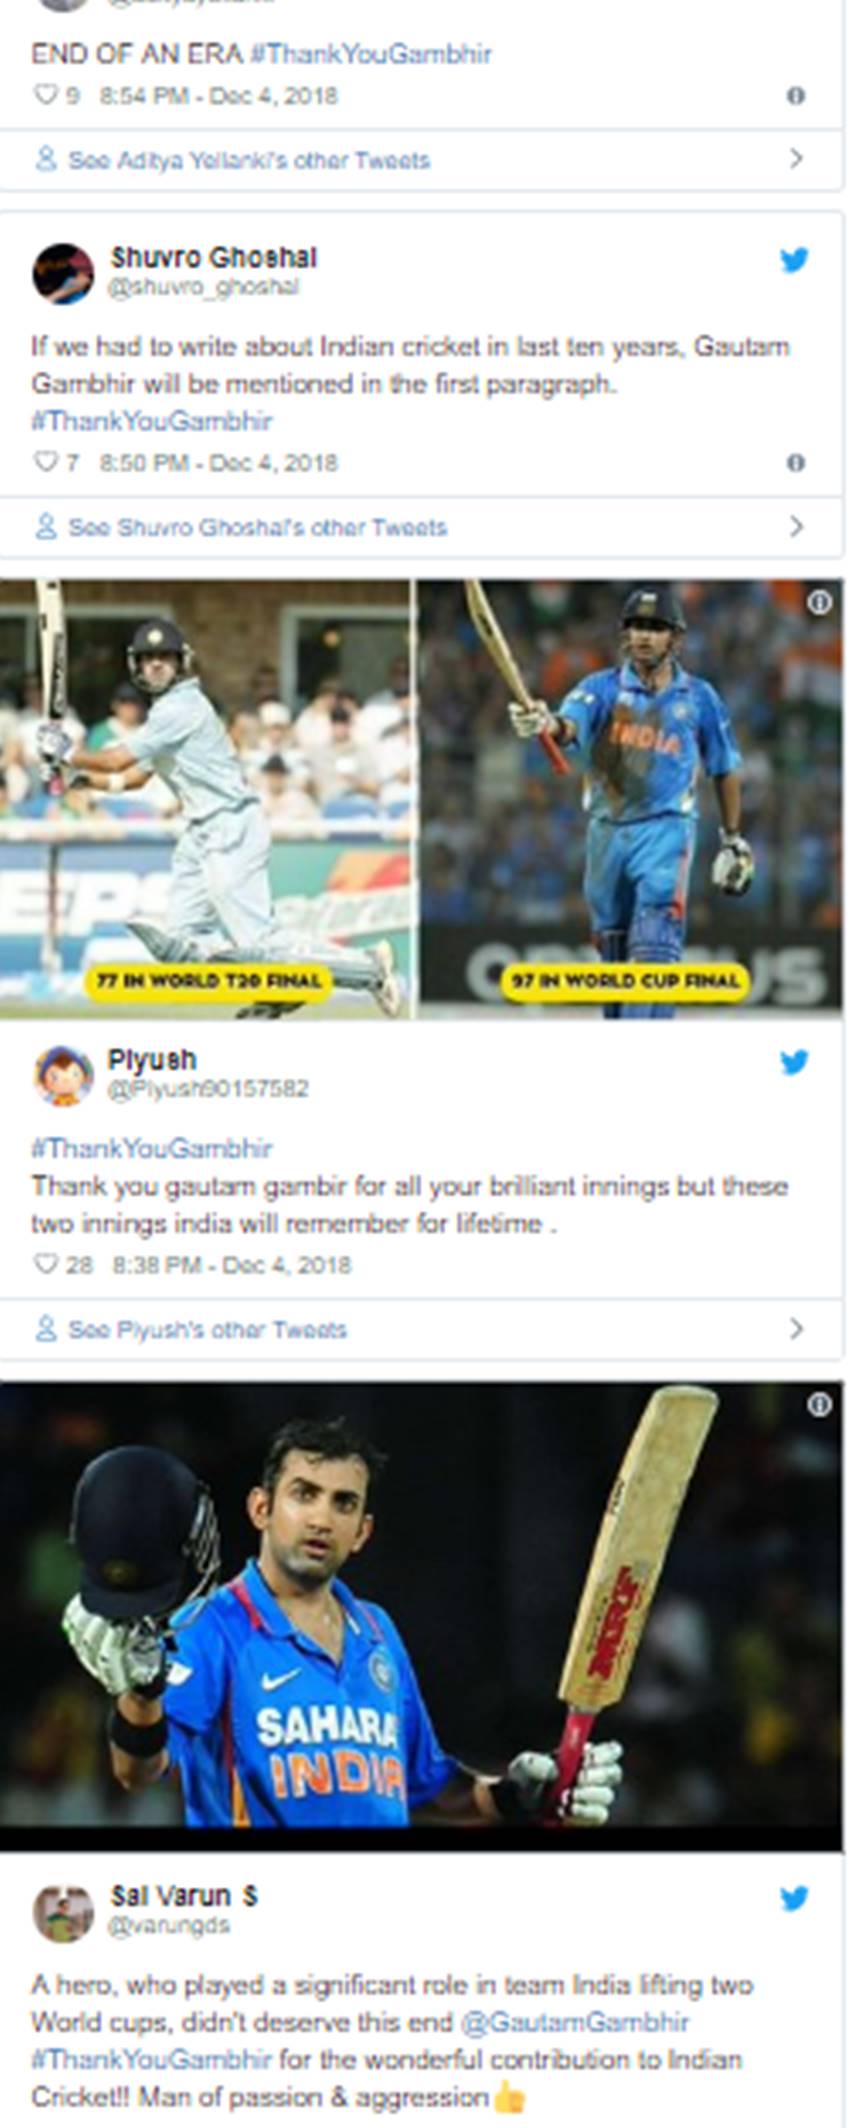This screenshot has height=2128, width=850.
Task: Open See Piyush's other Tweets link
Action: (207, 1329)
